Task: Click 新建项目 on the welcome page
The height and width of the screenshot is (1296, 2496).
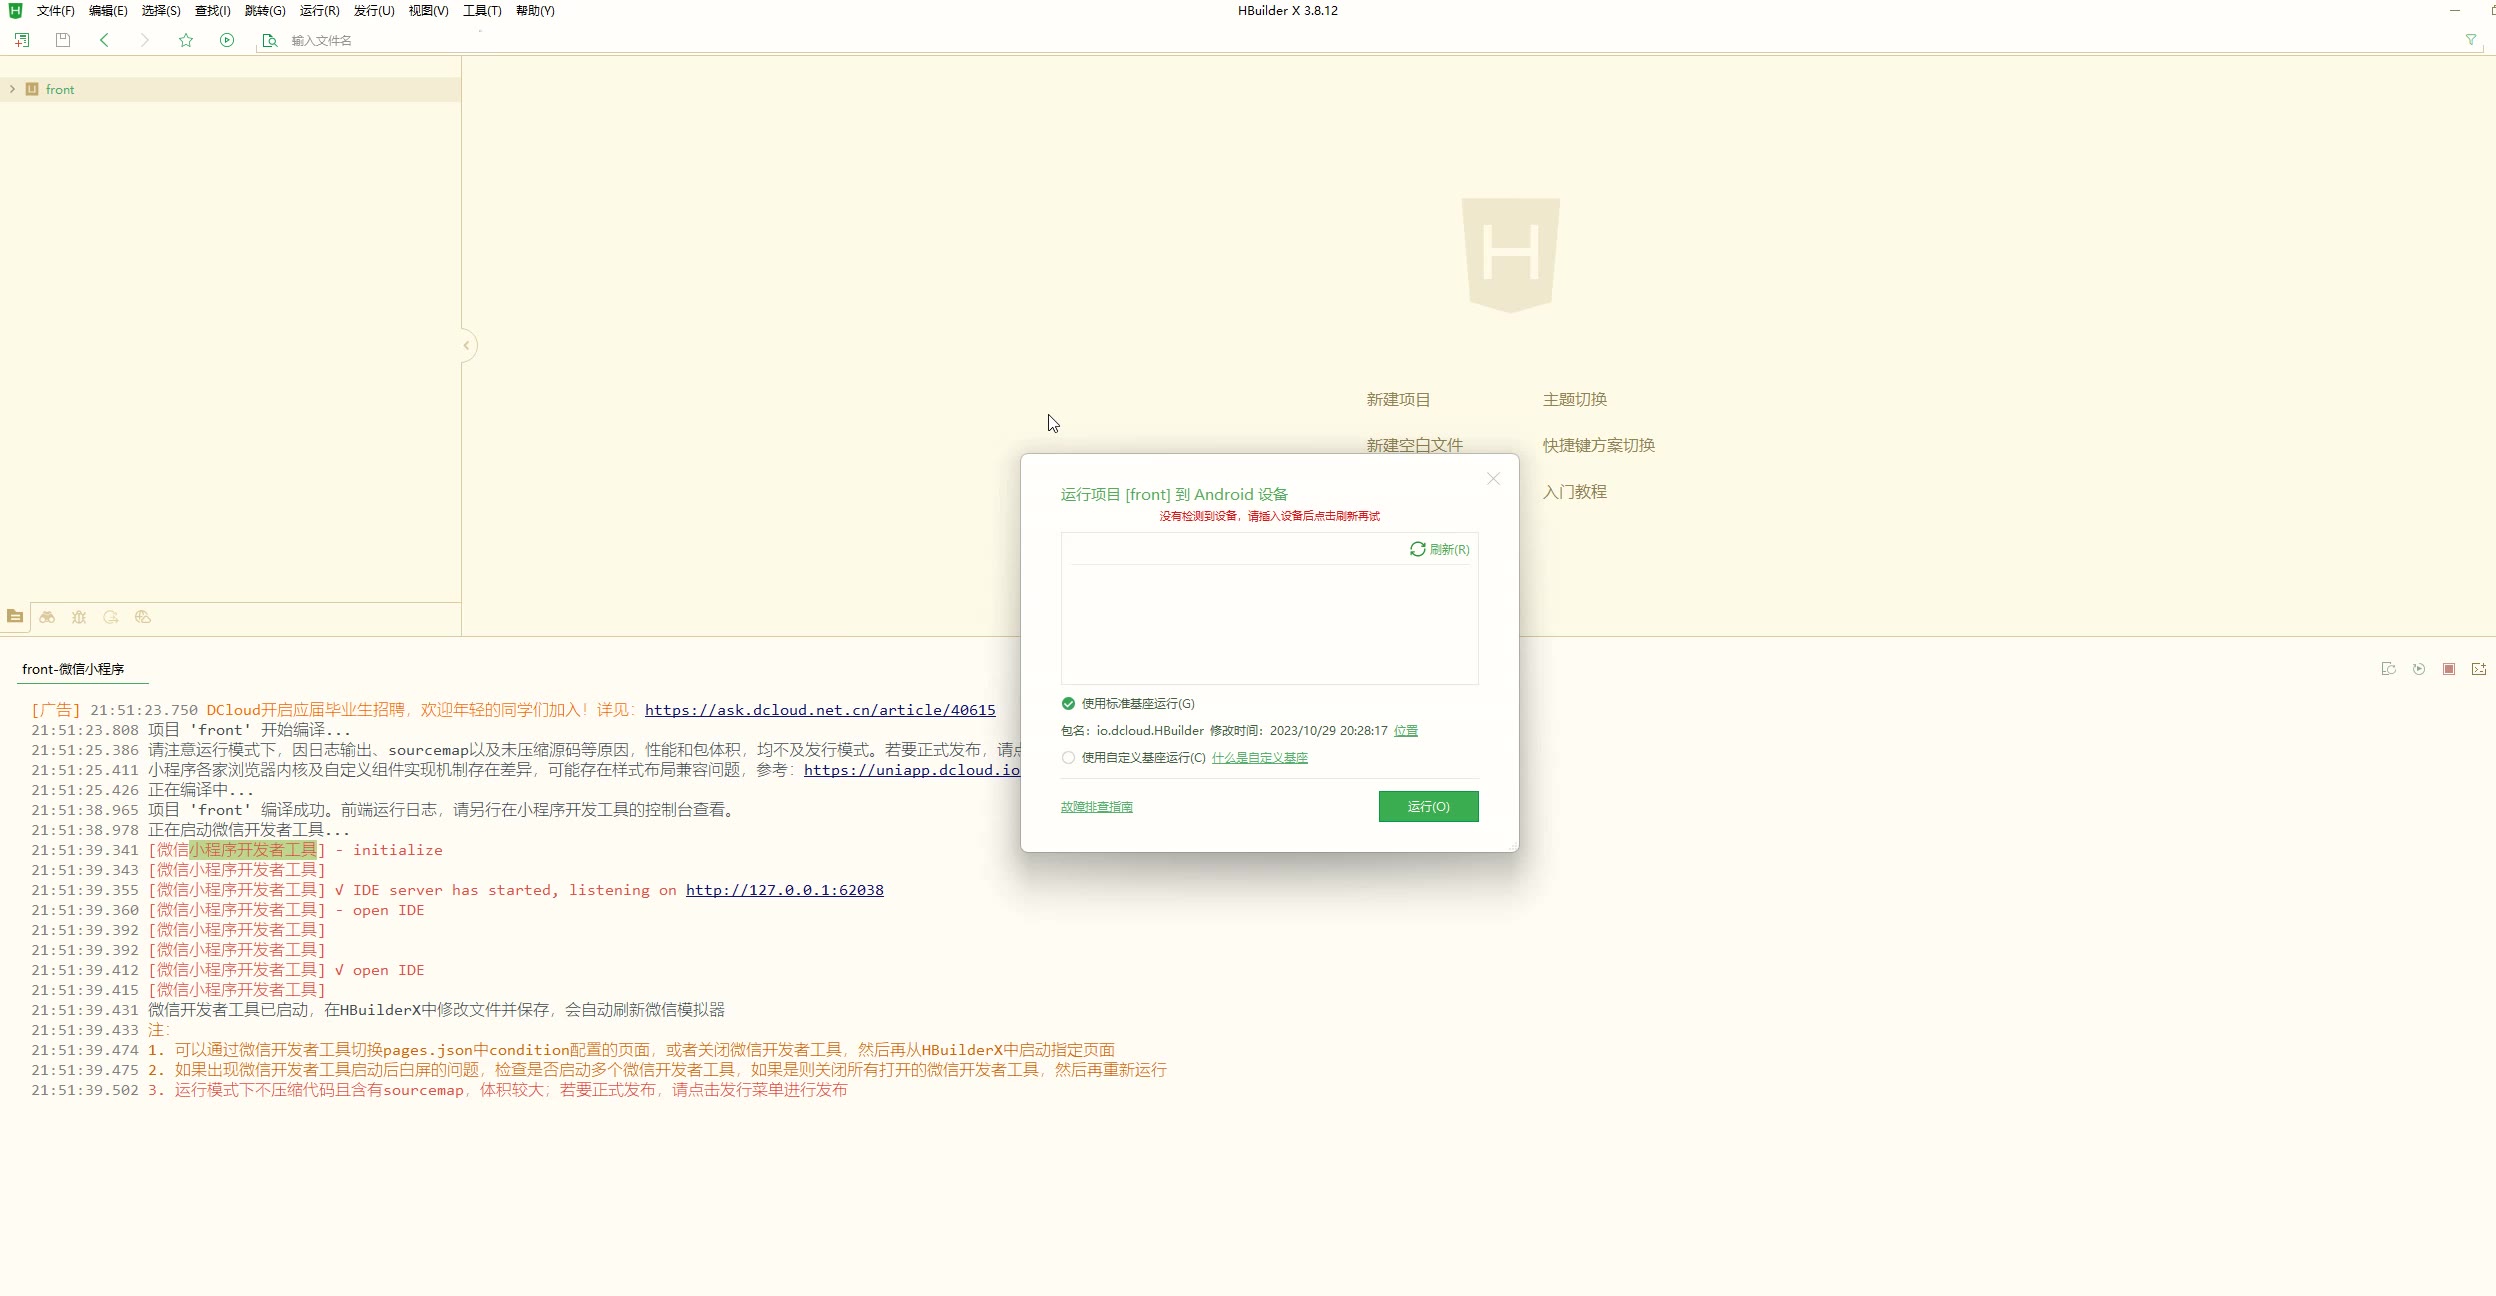Action: [x=1398, y=399]
